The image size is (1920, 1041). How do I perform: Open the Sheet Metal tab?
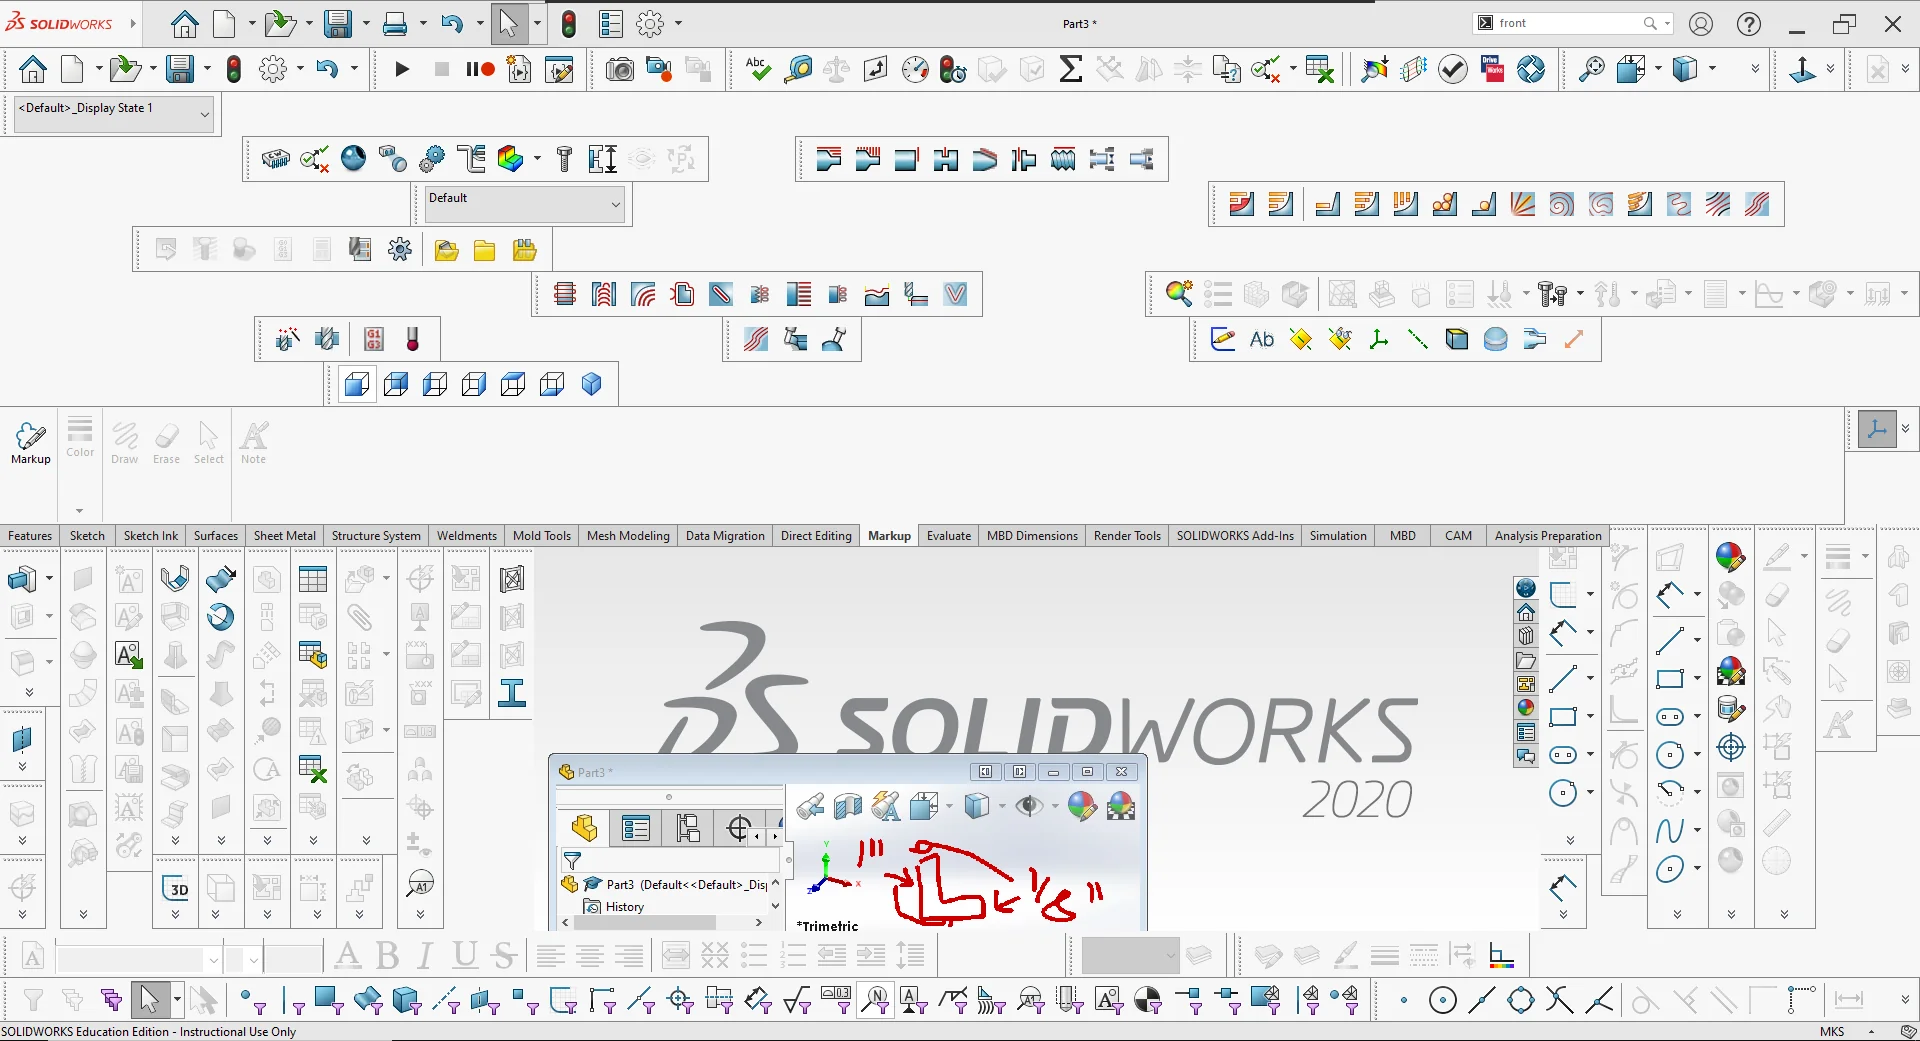click(284, 536)
